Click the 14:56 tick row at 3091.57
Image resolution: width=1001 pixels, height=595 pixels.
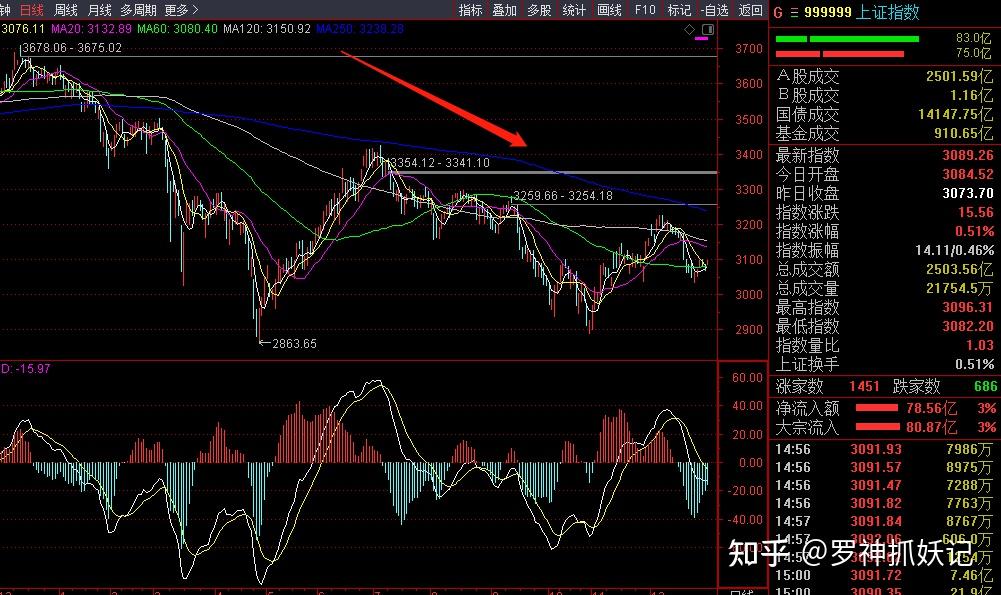(x=884, y=467)
